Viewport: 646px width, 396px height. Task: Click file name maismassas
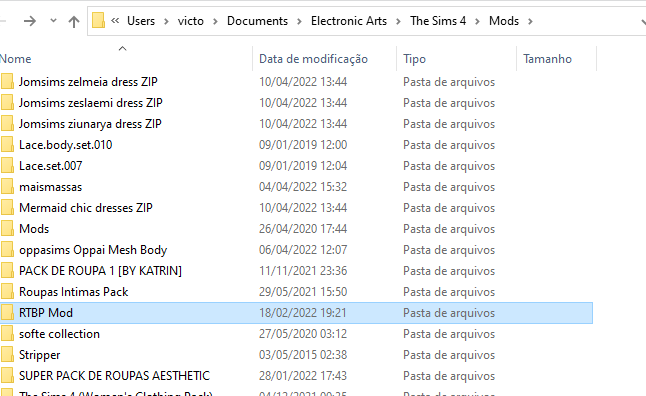[51, 187]
